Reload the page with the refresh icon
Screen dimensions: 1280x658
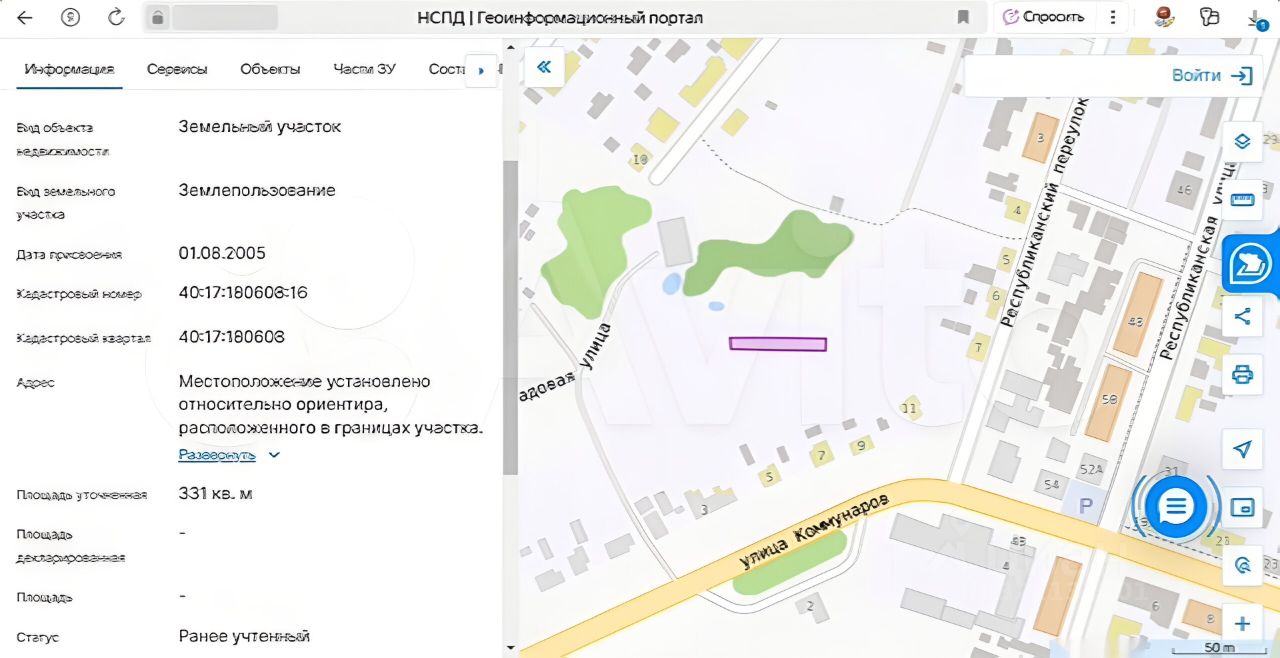[116, 17]
